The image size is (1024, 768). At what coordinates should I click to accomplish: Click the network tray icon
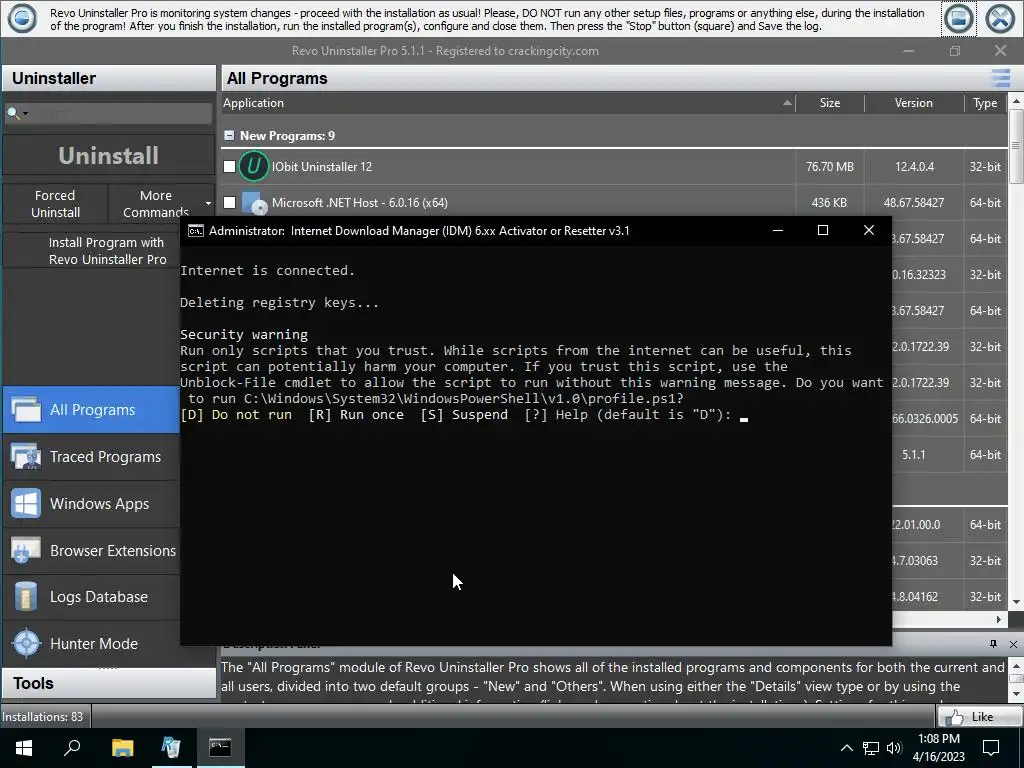(871, 748)
